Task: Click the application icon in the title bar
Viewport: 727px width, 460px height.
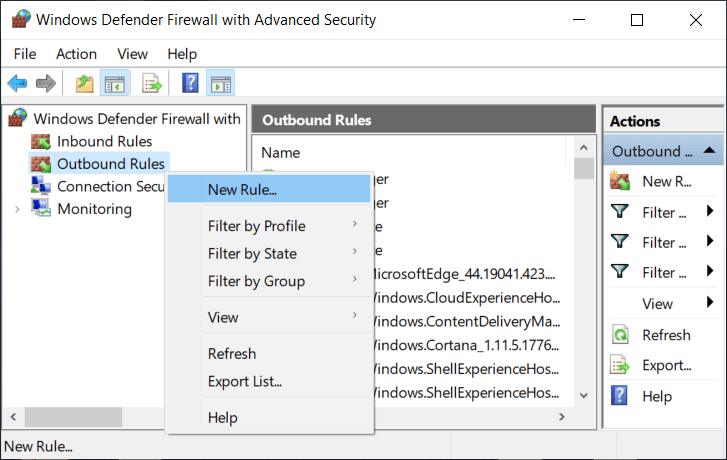Action: pyautogui.click(x=21, y=19)
